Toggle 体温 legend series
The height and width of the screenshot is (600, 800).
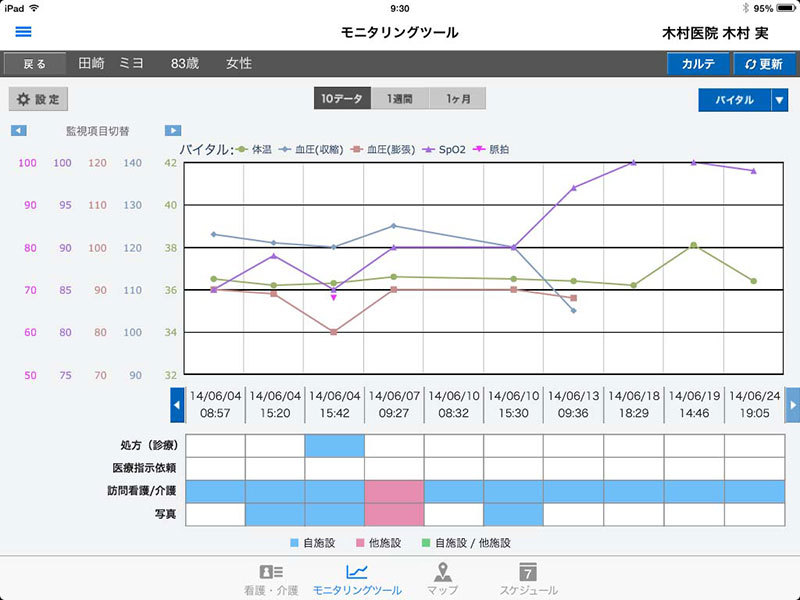point(254,149)
